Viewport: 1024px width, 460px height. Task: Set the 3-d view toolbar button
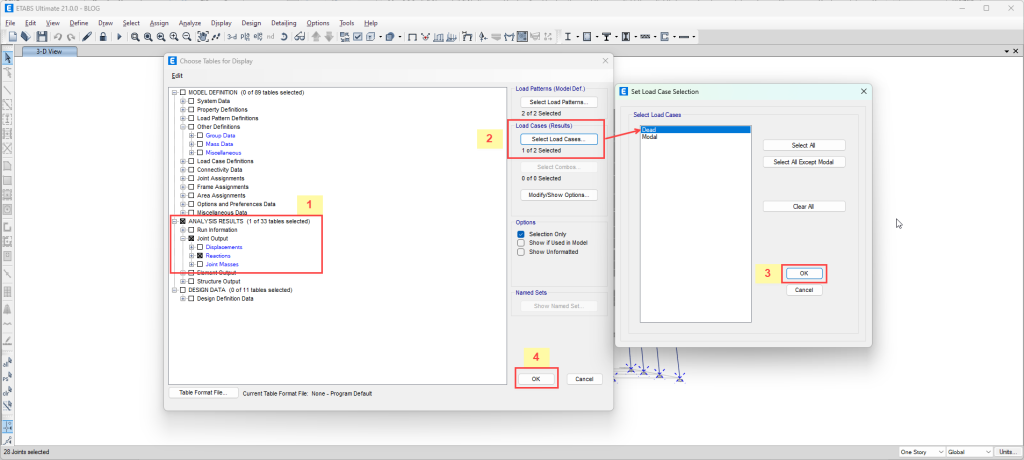(x=232, y=37)
